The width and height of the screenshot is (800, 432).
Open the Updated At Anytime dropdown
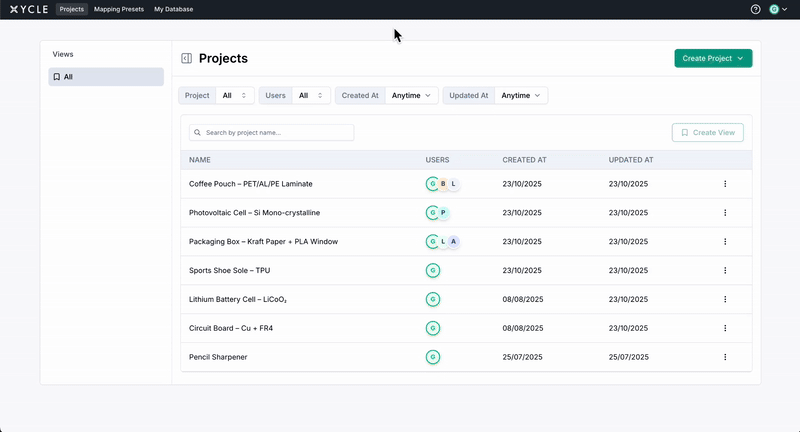click(x=521, y=96)
